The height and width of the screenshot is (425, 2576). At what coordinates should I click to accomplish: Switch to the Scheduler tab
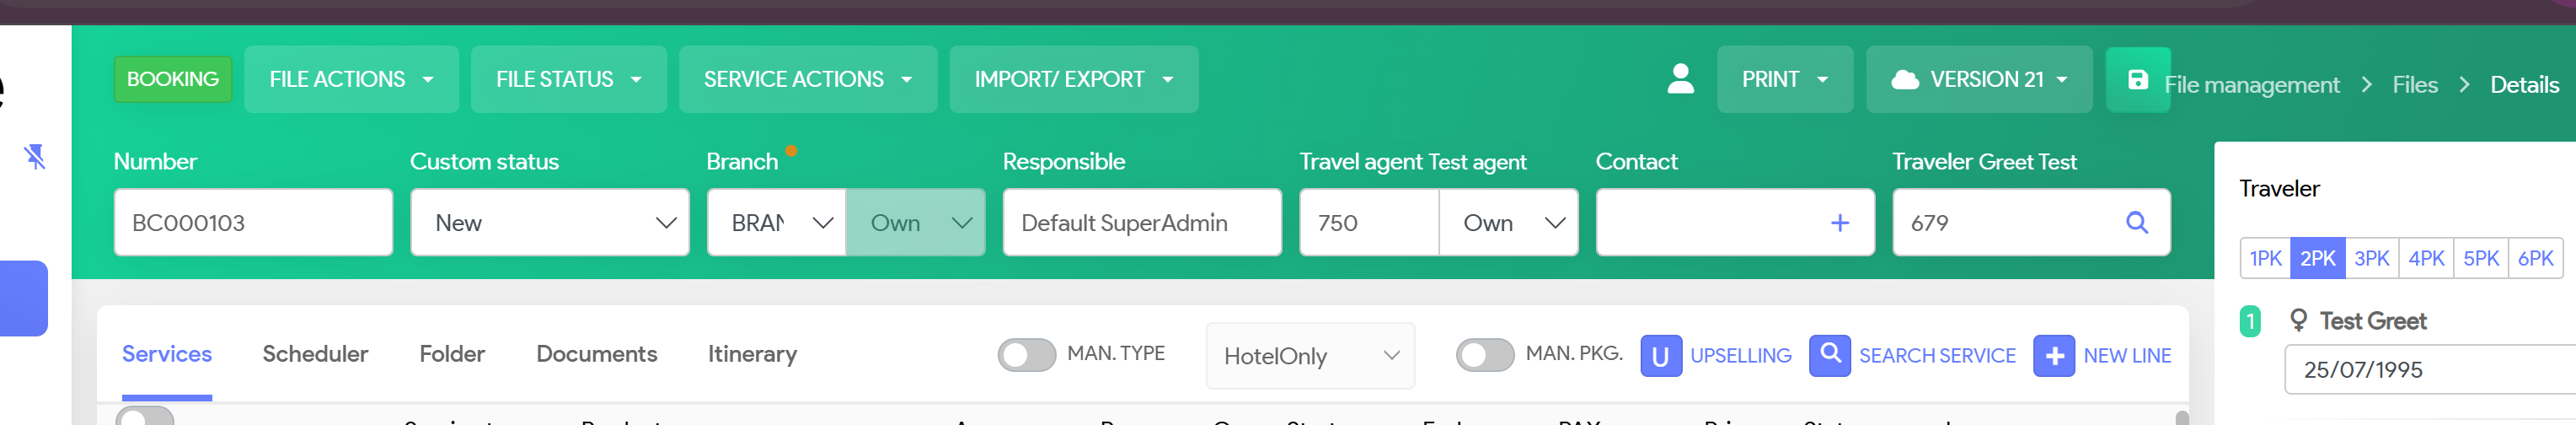pyautogui.click(x=315, y=354)
